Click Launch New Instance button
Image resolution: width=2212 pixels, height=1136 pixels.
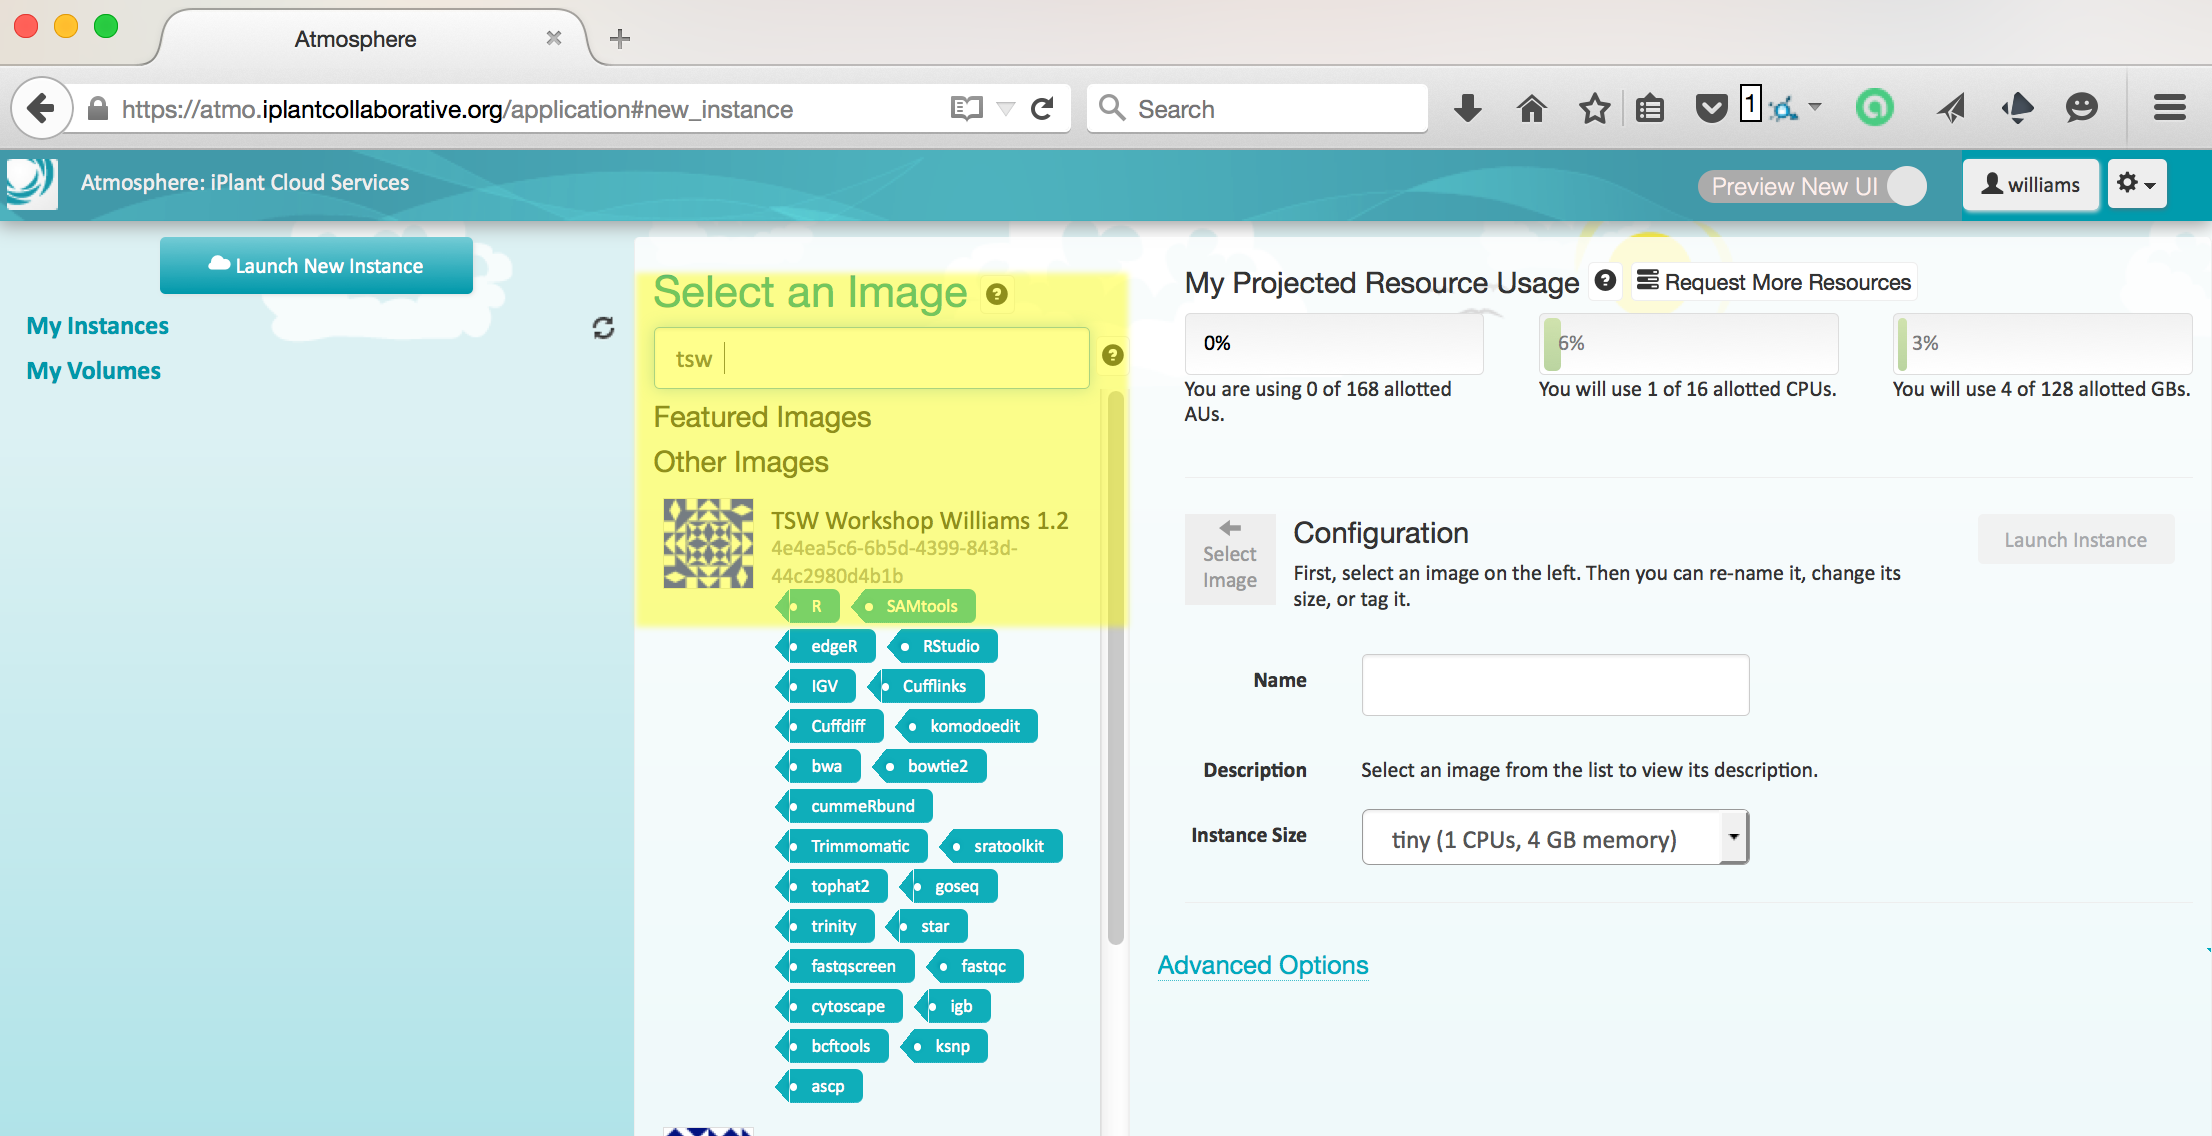(316, 266)
